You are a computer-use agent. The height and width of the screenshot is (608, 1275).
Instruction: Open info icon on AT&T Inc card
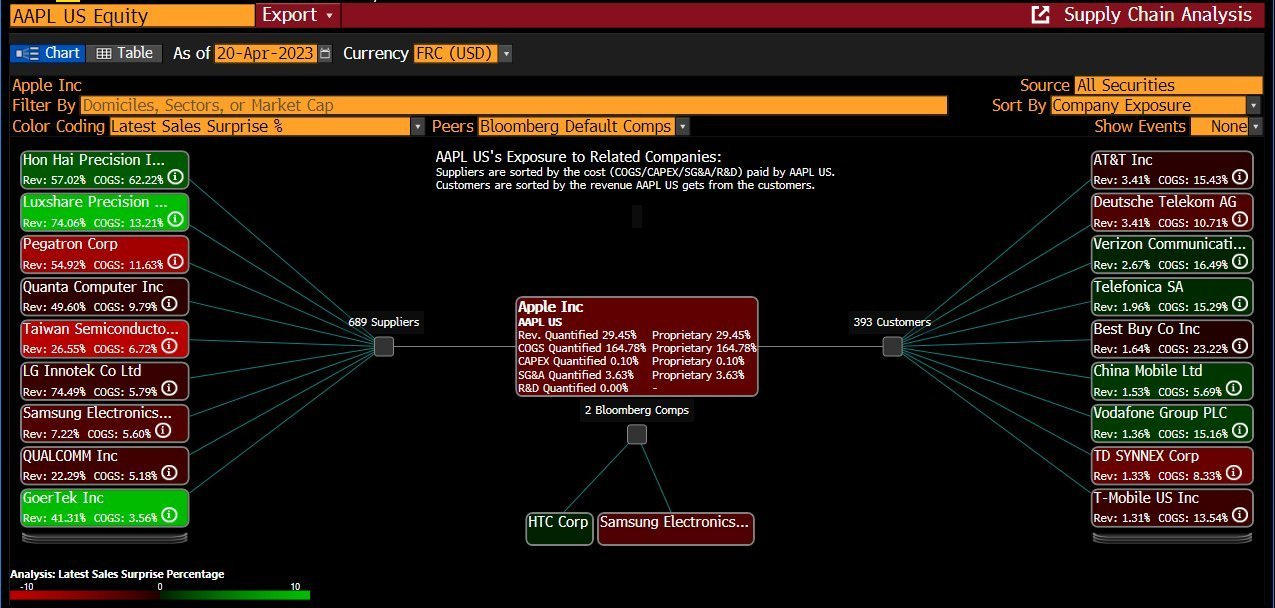pos(1240,177)
